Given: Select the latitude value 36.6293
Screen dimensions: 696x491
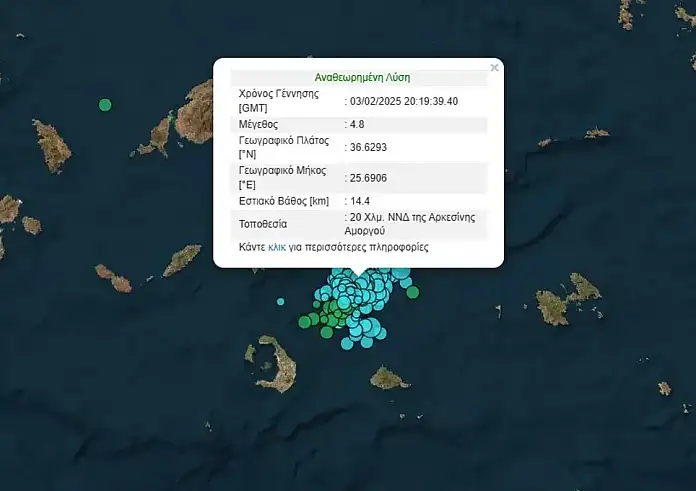Looking at the screenshot, I should (x=367, y=147).
